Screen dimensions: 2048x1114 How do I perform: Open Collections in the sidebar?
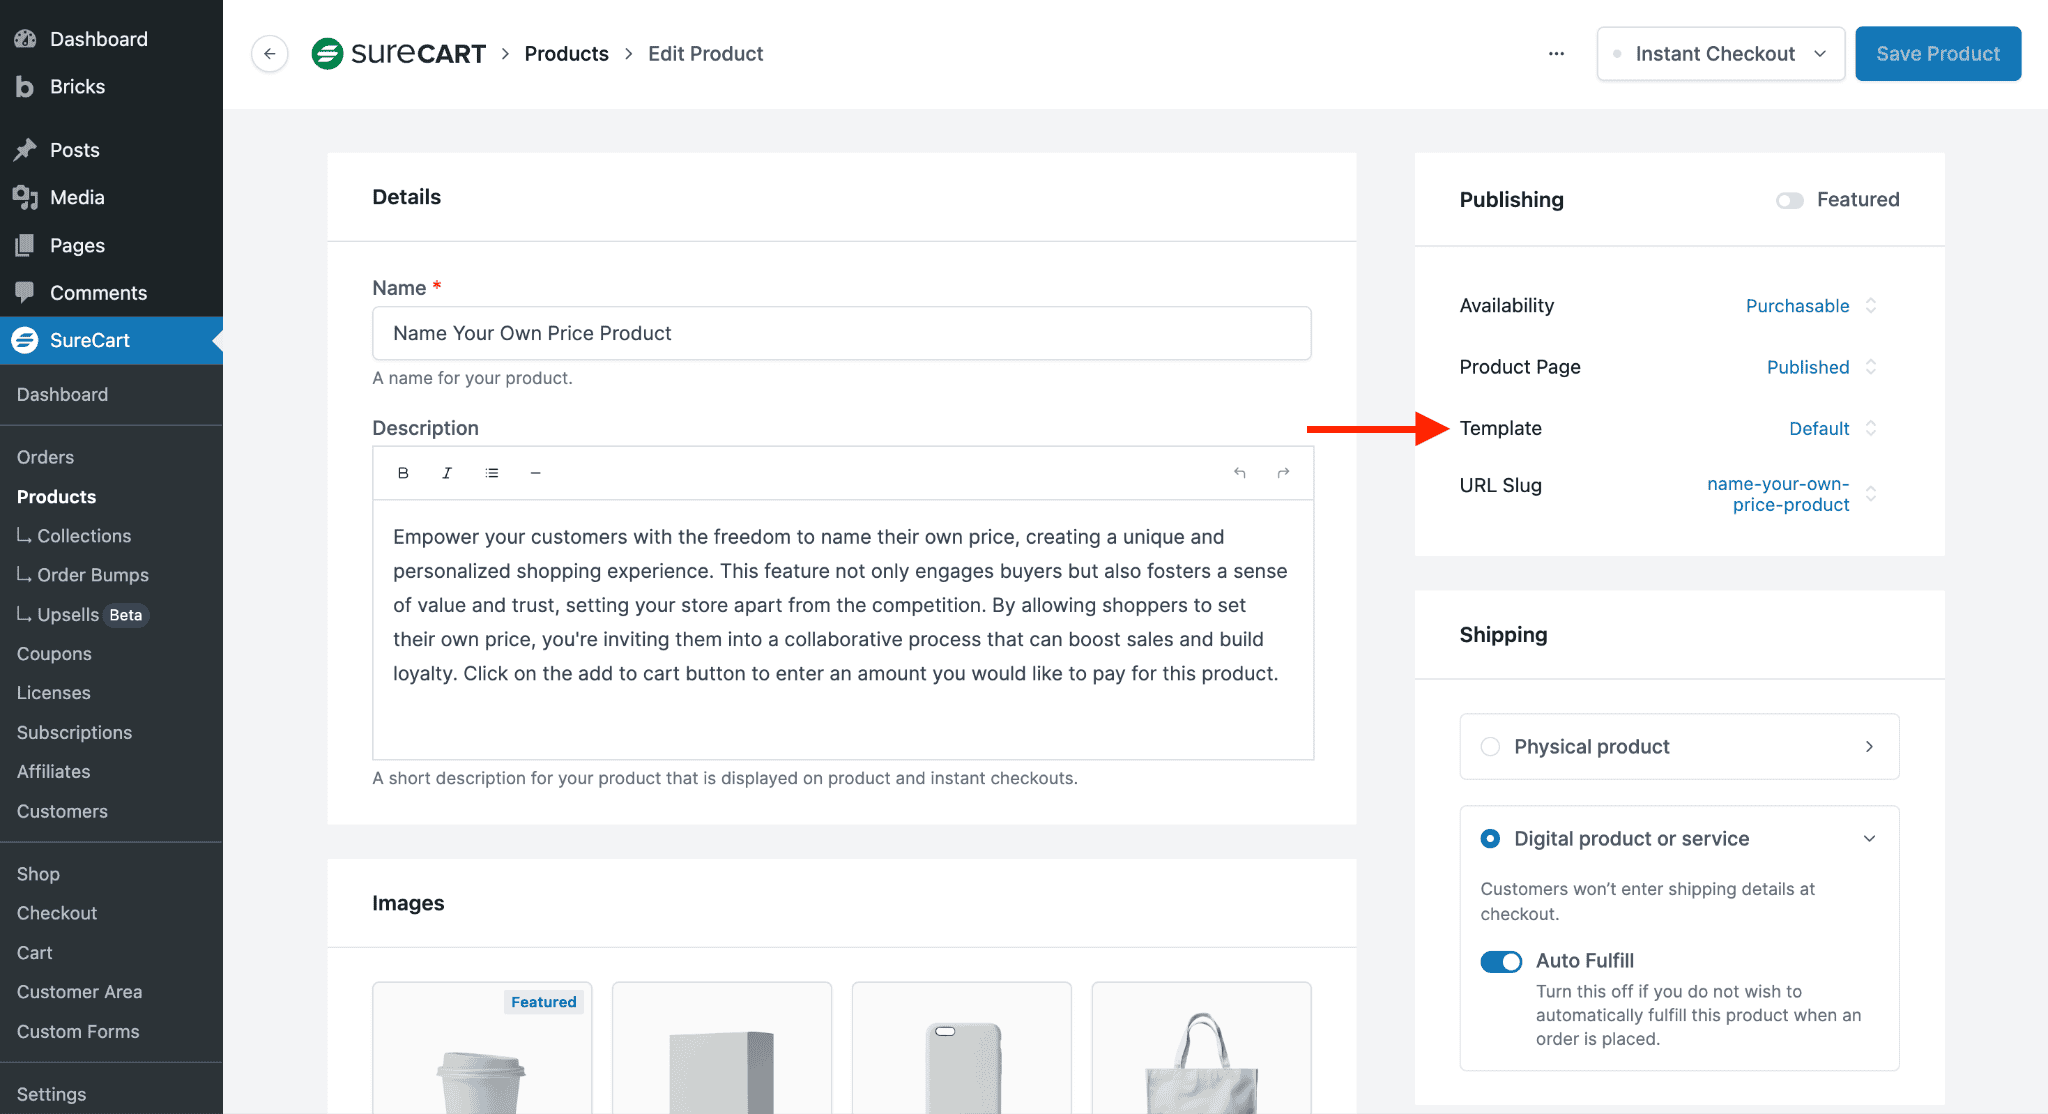pos(84,536)
